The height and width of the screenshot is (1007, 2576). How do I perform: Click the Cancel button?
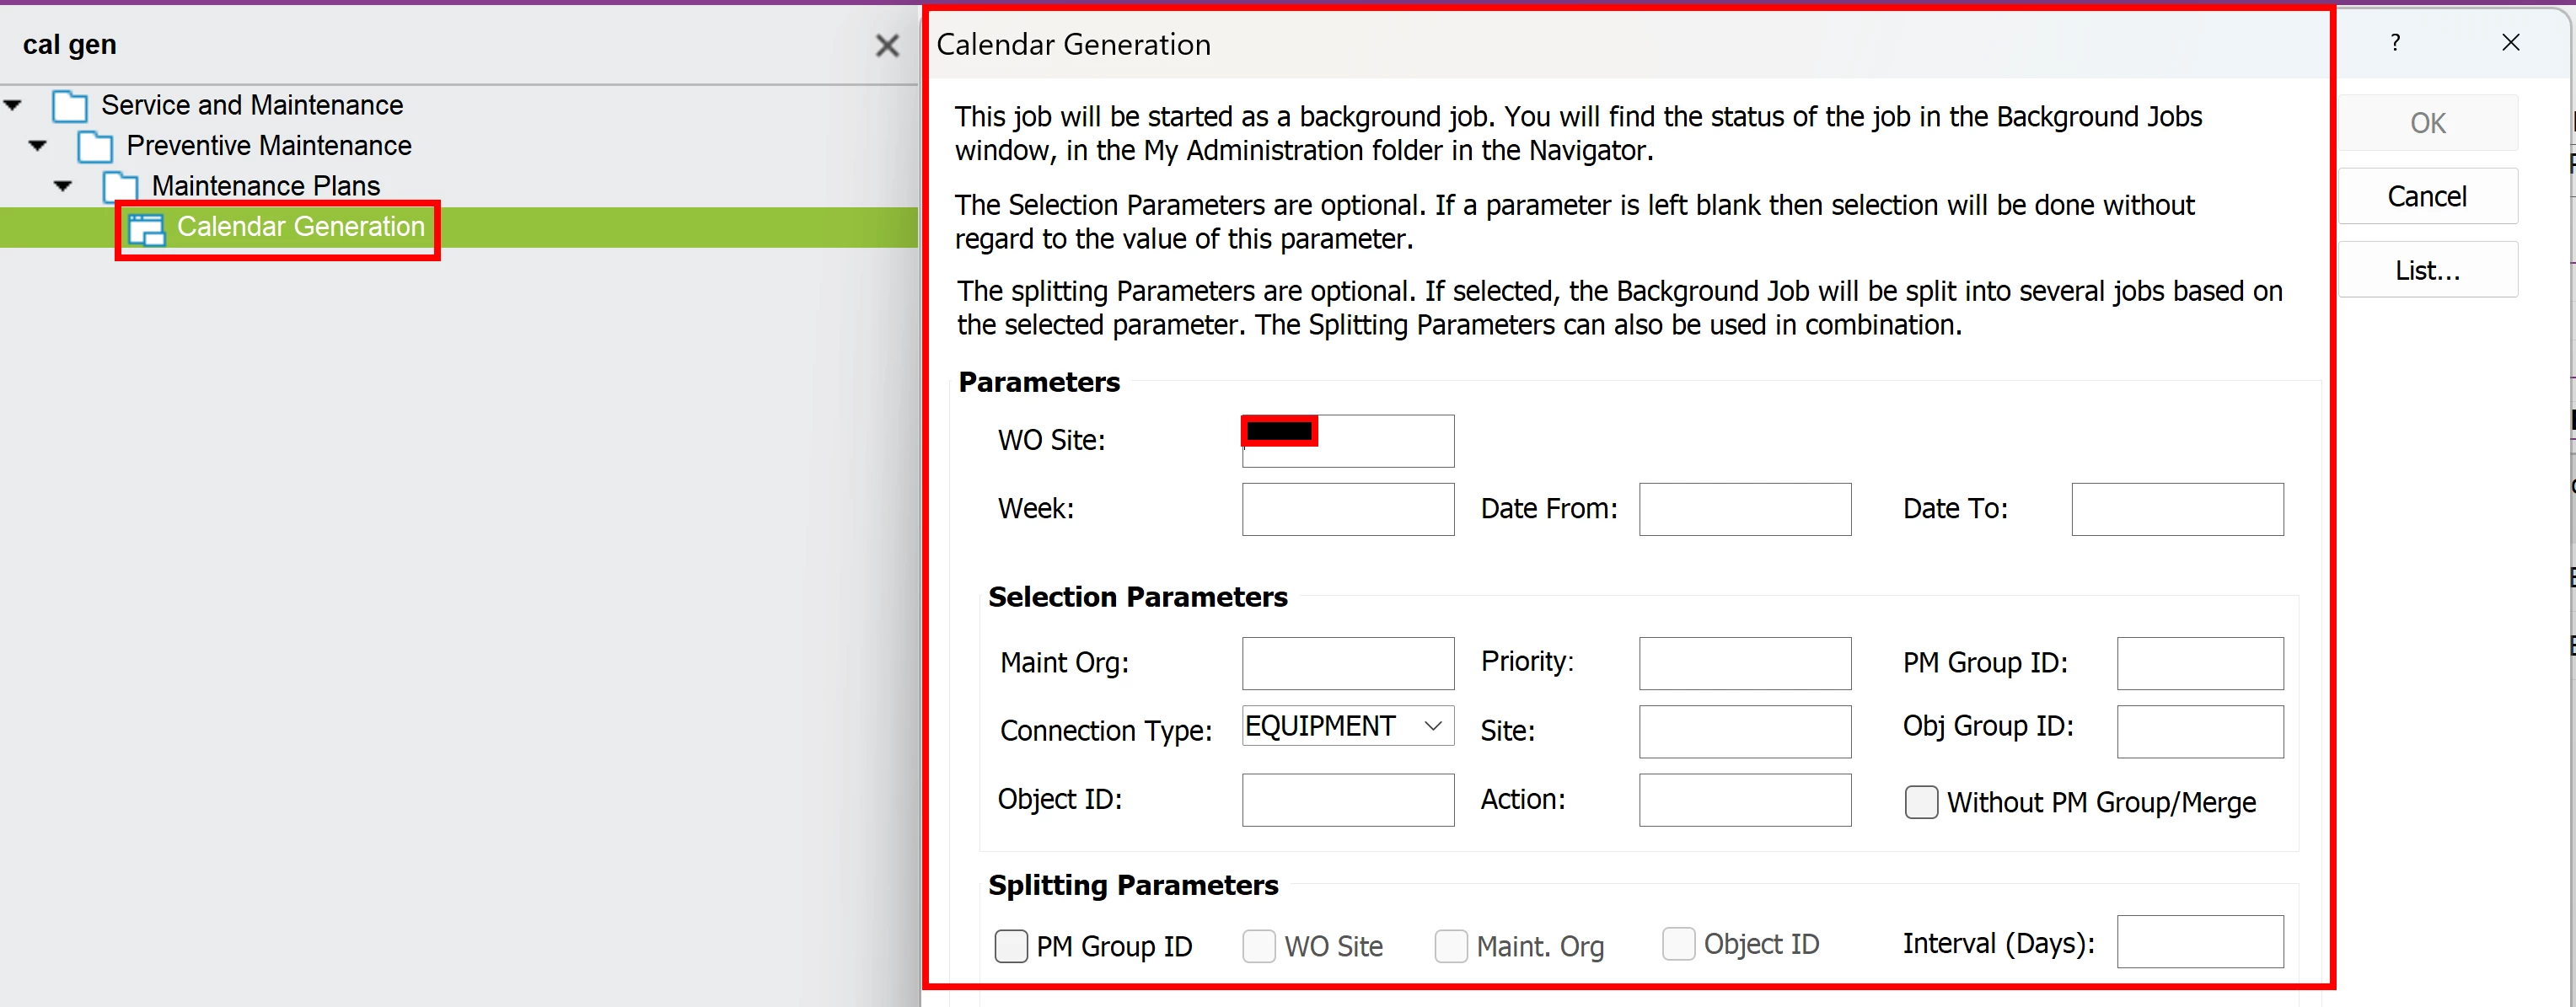coord(2427,196)
